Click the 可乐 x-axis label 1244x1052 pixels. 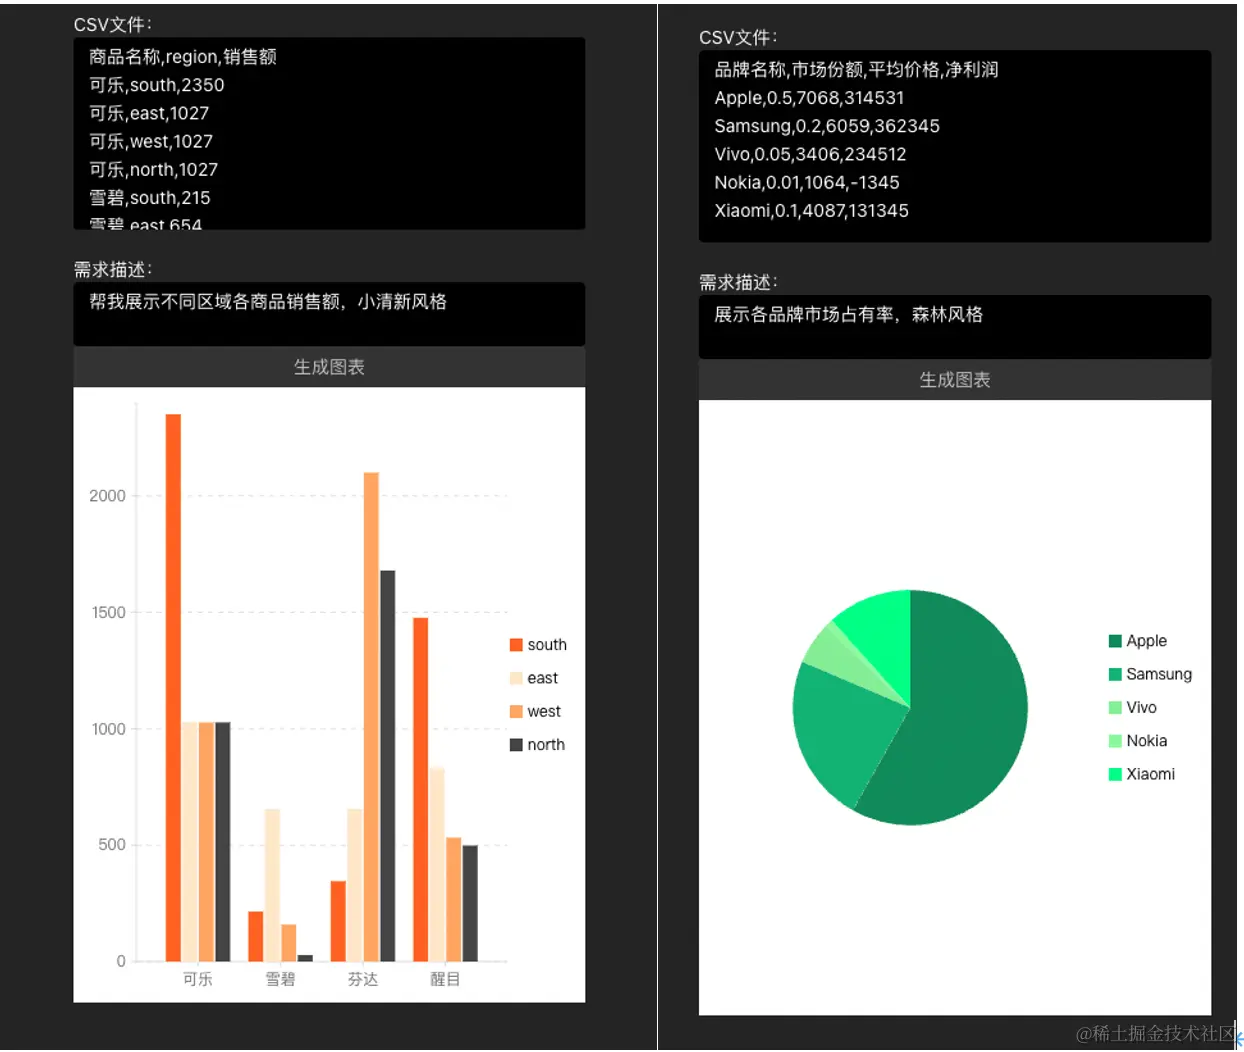tap(198, 979)
